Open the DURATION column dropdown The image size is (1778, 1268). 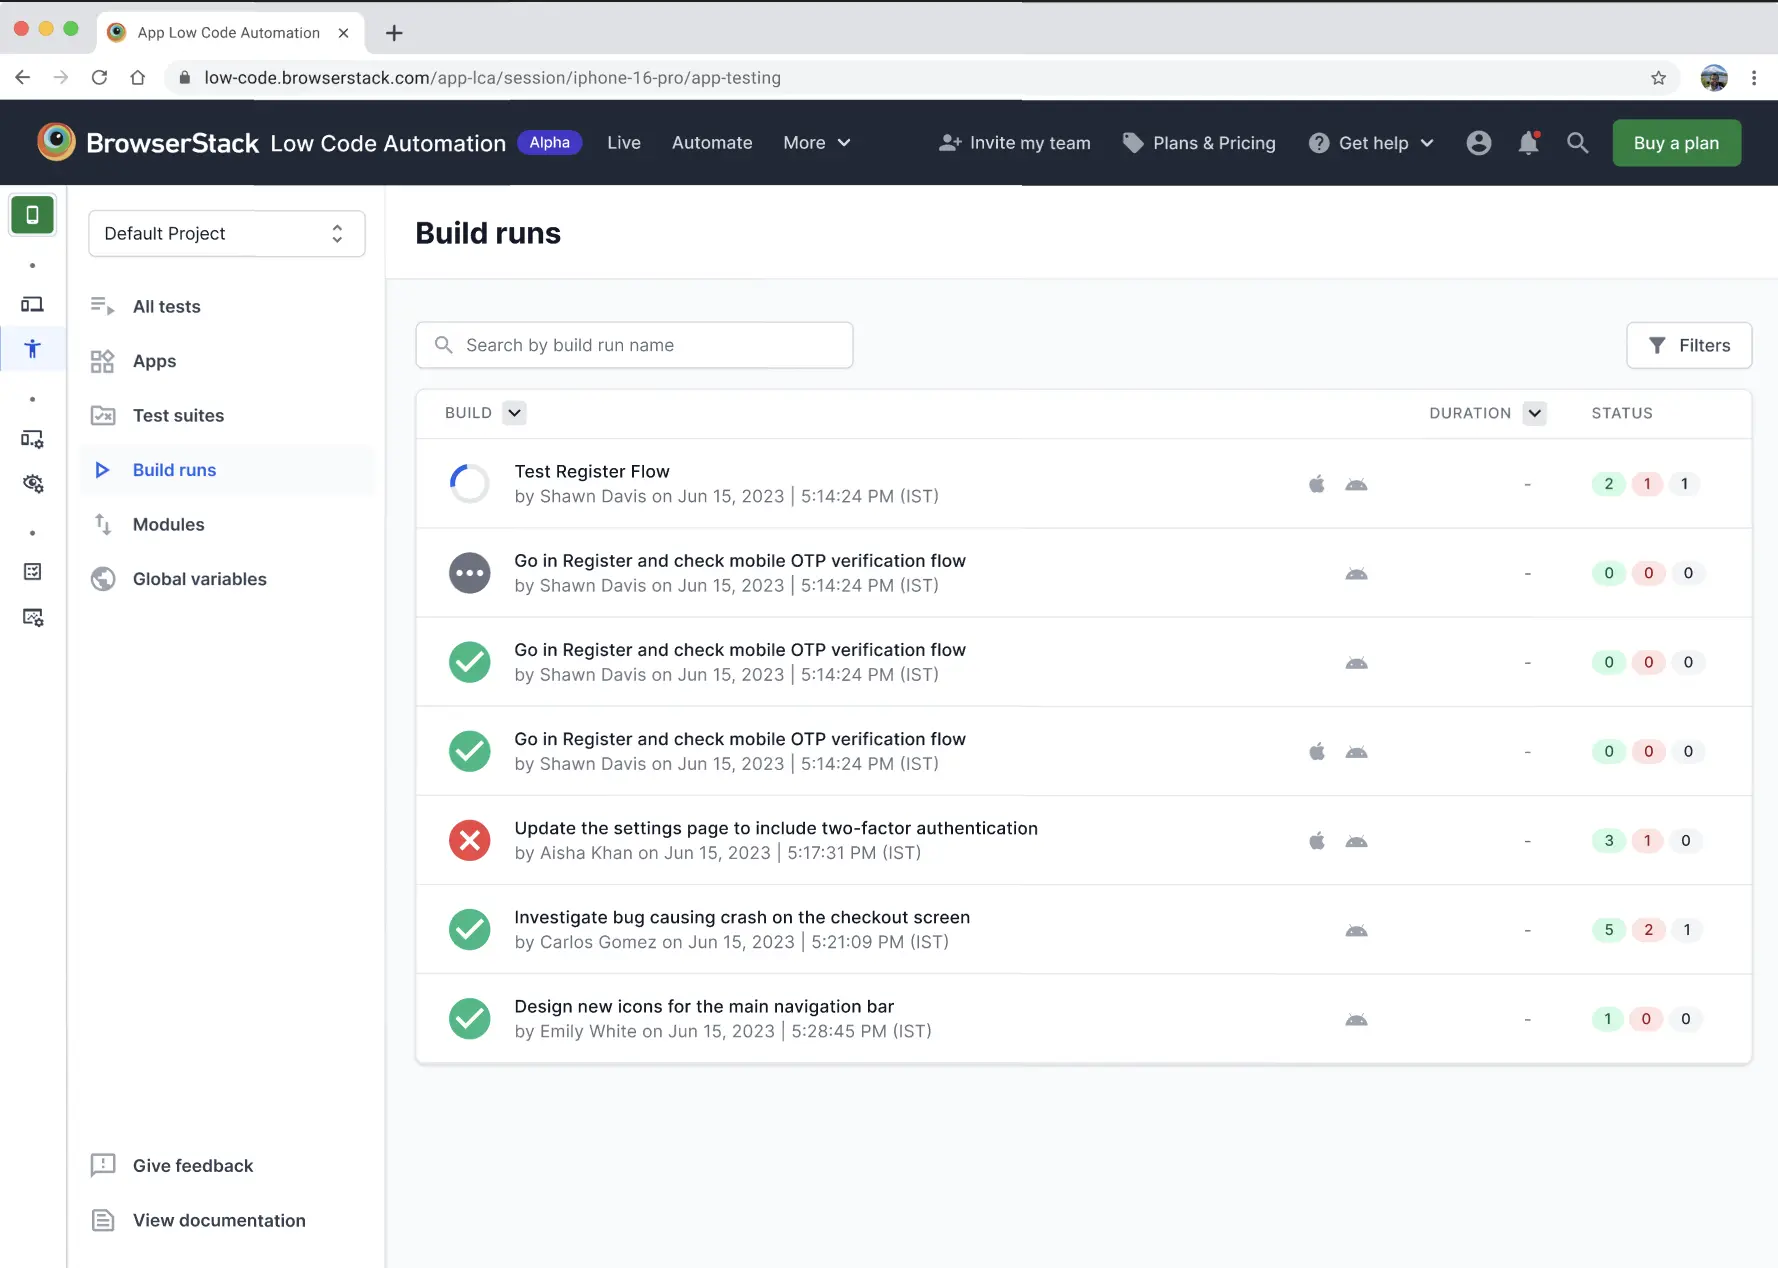pyautogui.click(x=1534, y=413)
